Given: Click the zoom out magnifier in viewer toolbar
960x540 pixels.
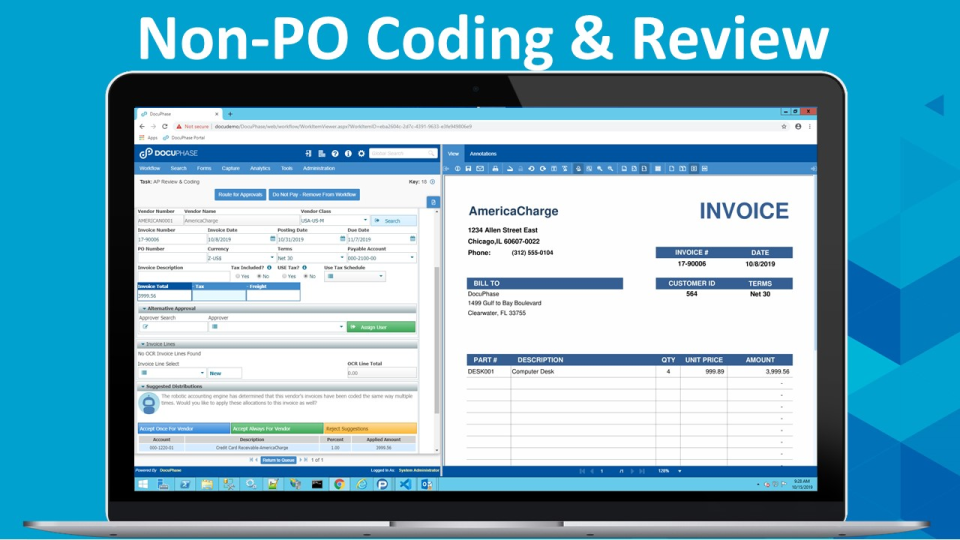Looking at the screenshot, I should 610,168.
